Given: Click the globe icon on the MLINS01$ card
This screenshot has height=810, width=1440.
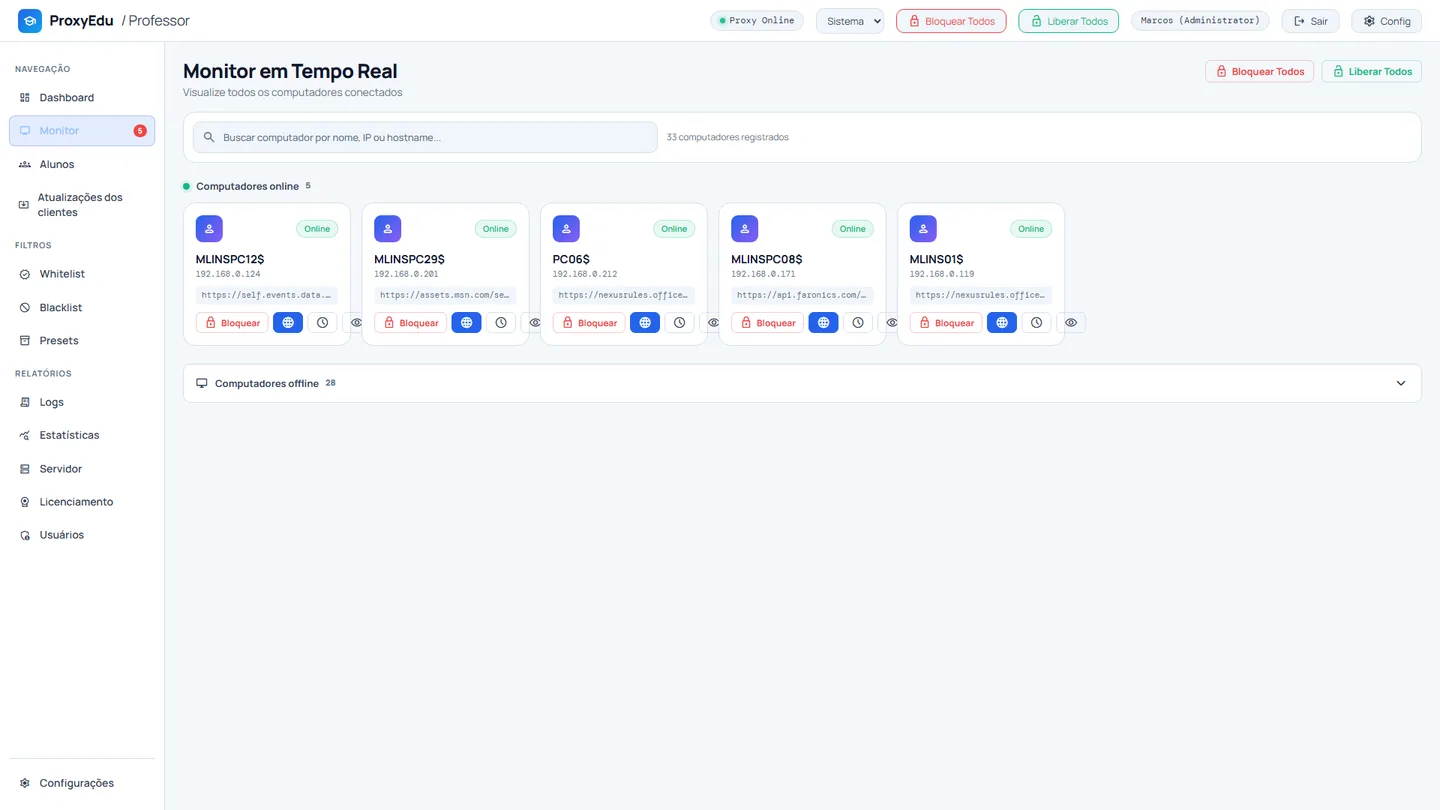Looking at the screenshot, I should tap(1002, 323).
